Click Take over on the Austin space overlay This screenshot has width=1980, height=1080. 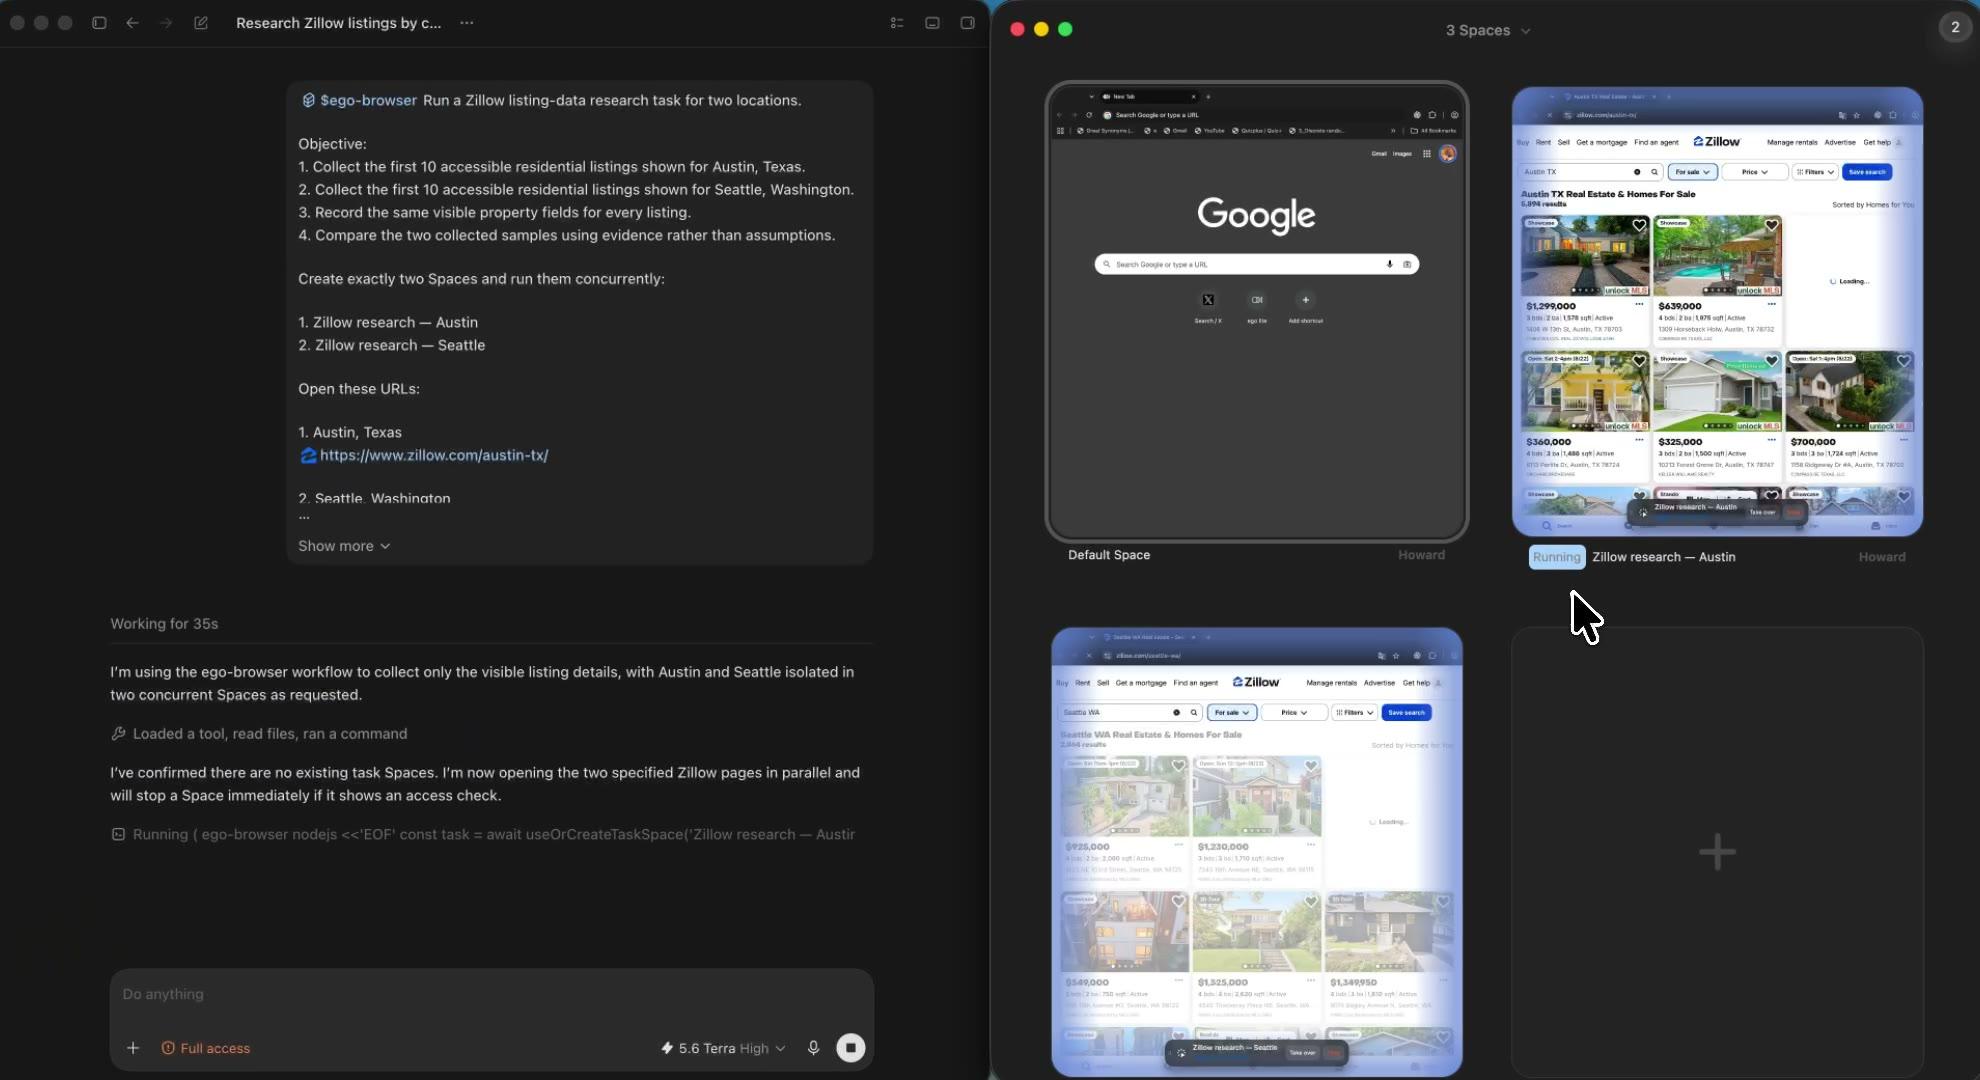coord(1762,512)
